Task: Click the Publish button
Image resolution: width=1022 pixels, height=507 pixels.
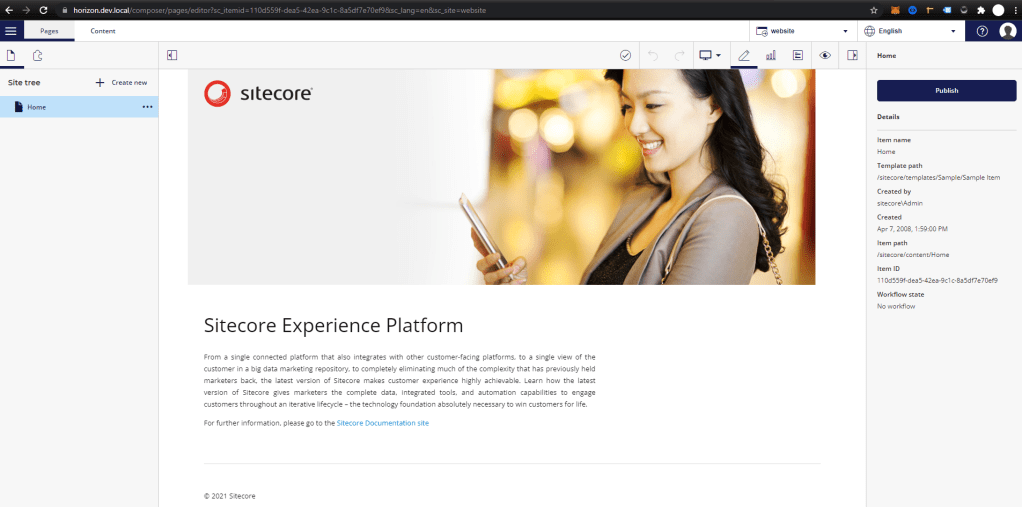Action: point(946,91)
